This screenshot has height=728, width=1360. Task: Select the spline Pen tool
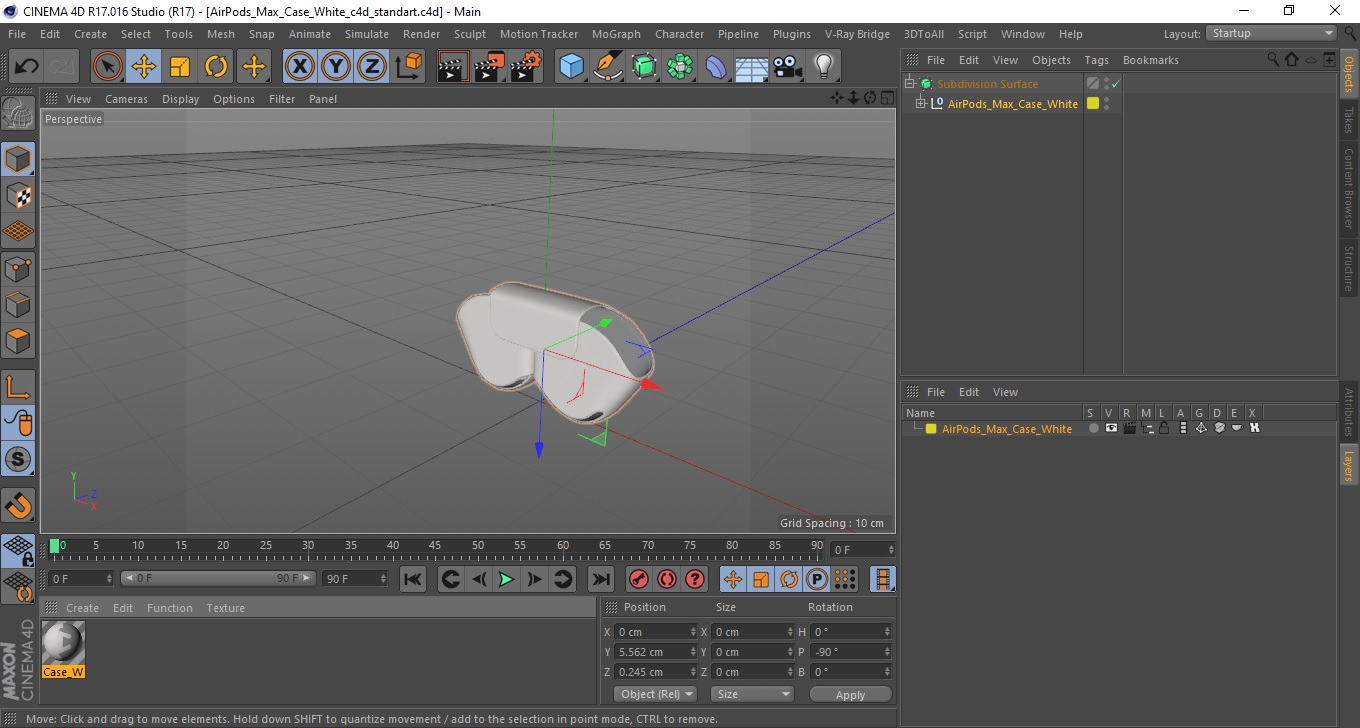608,67
